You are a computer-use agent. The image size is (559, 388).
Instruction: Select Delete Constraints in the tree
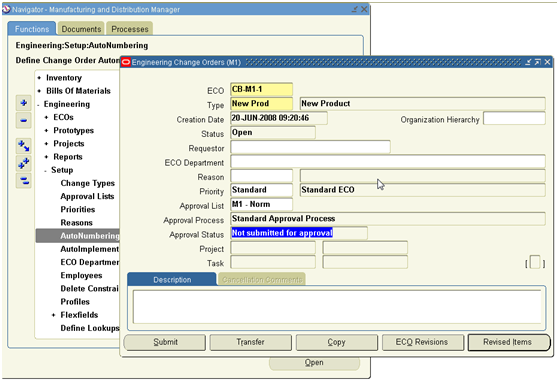click(89, 289)
